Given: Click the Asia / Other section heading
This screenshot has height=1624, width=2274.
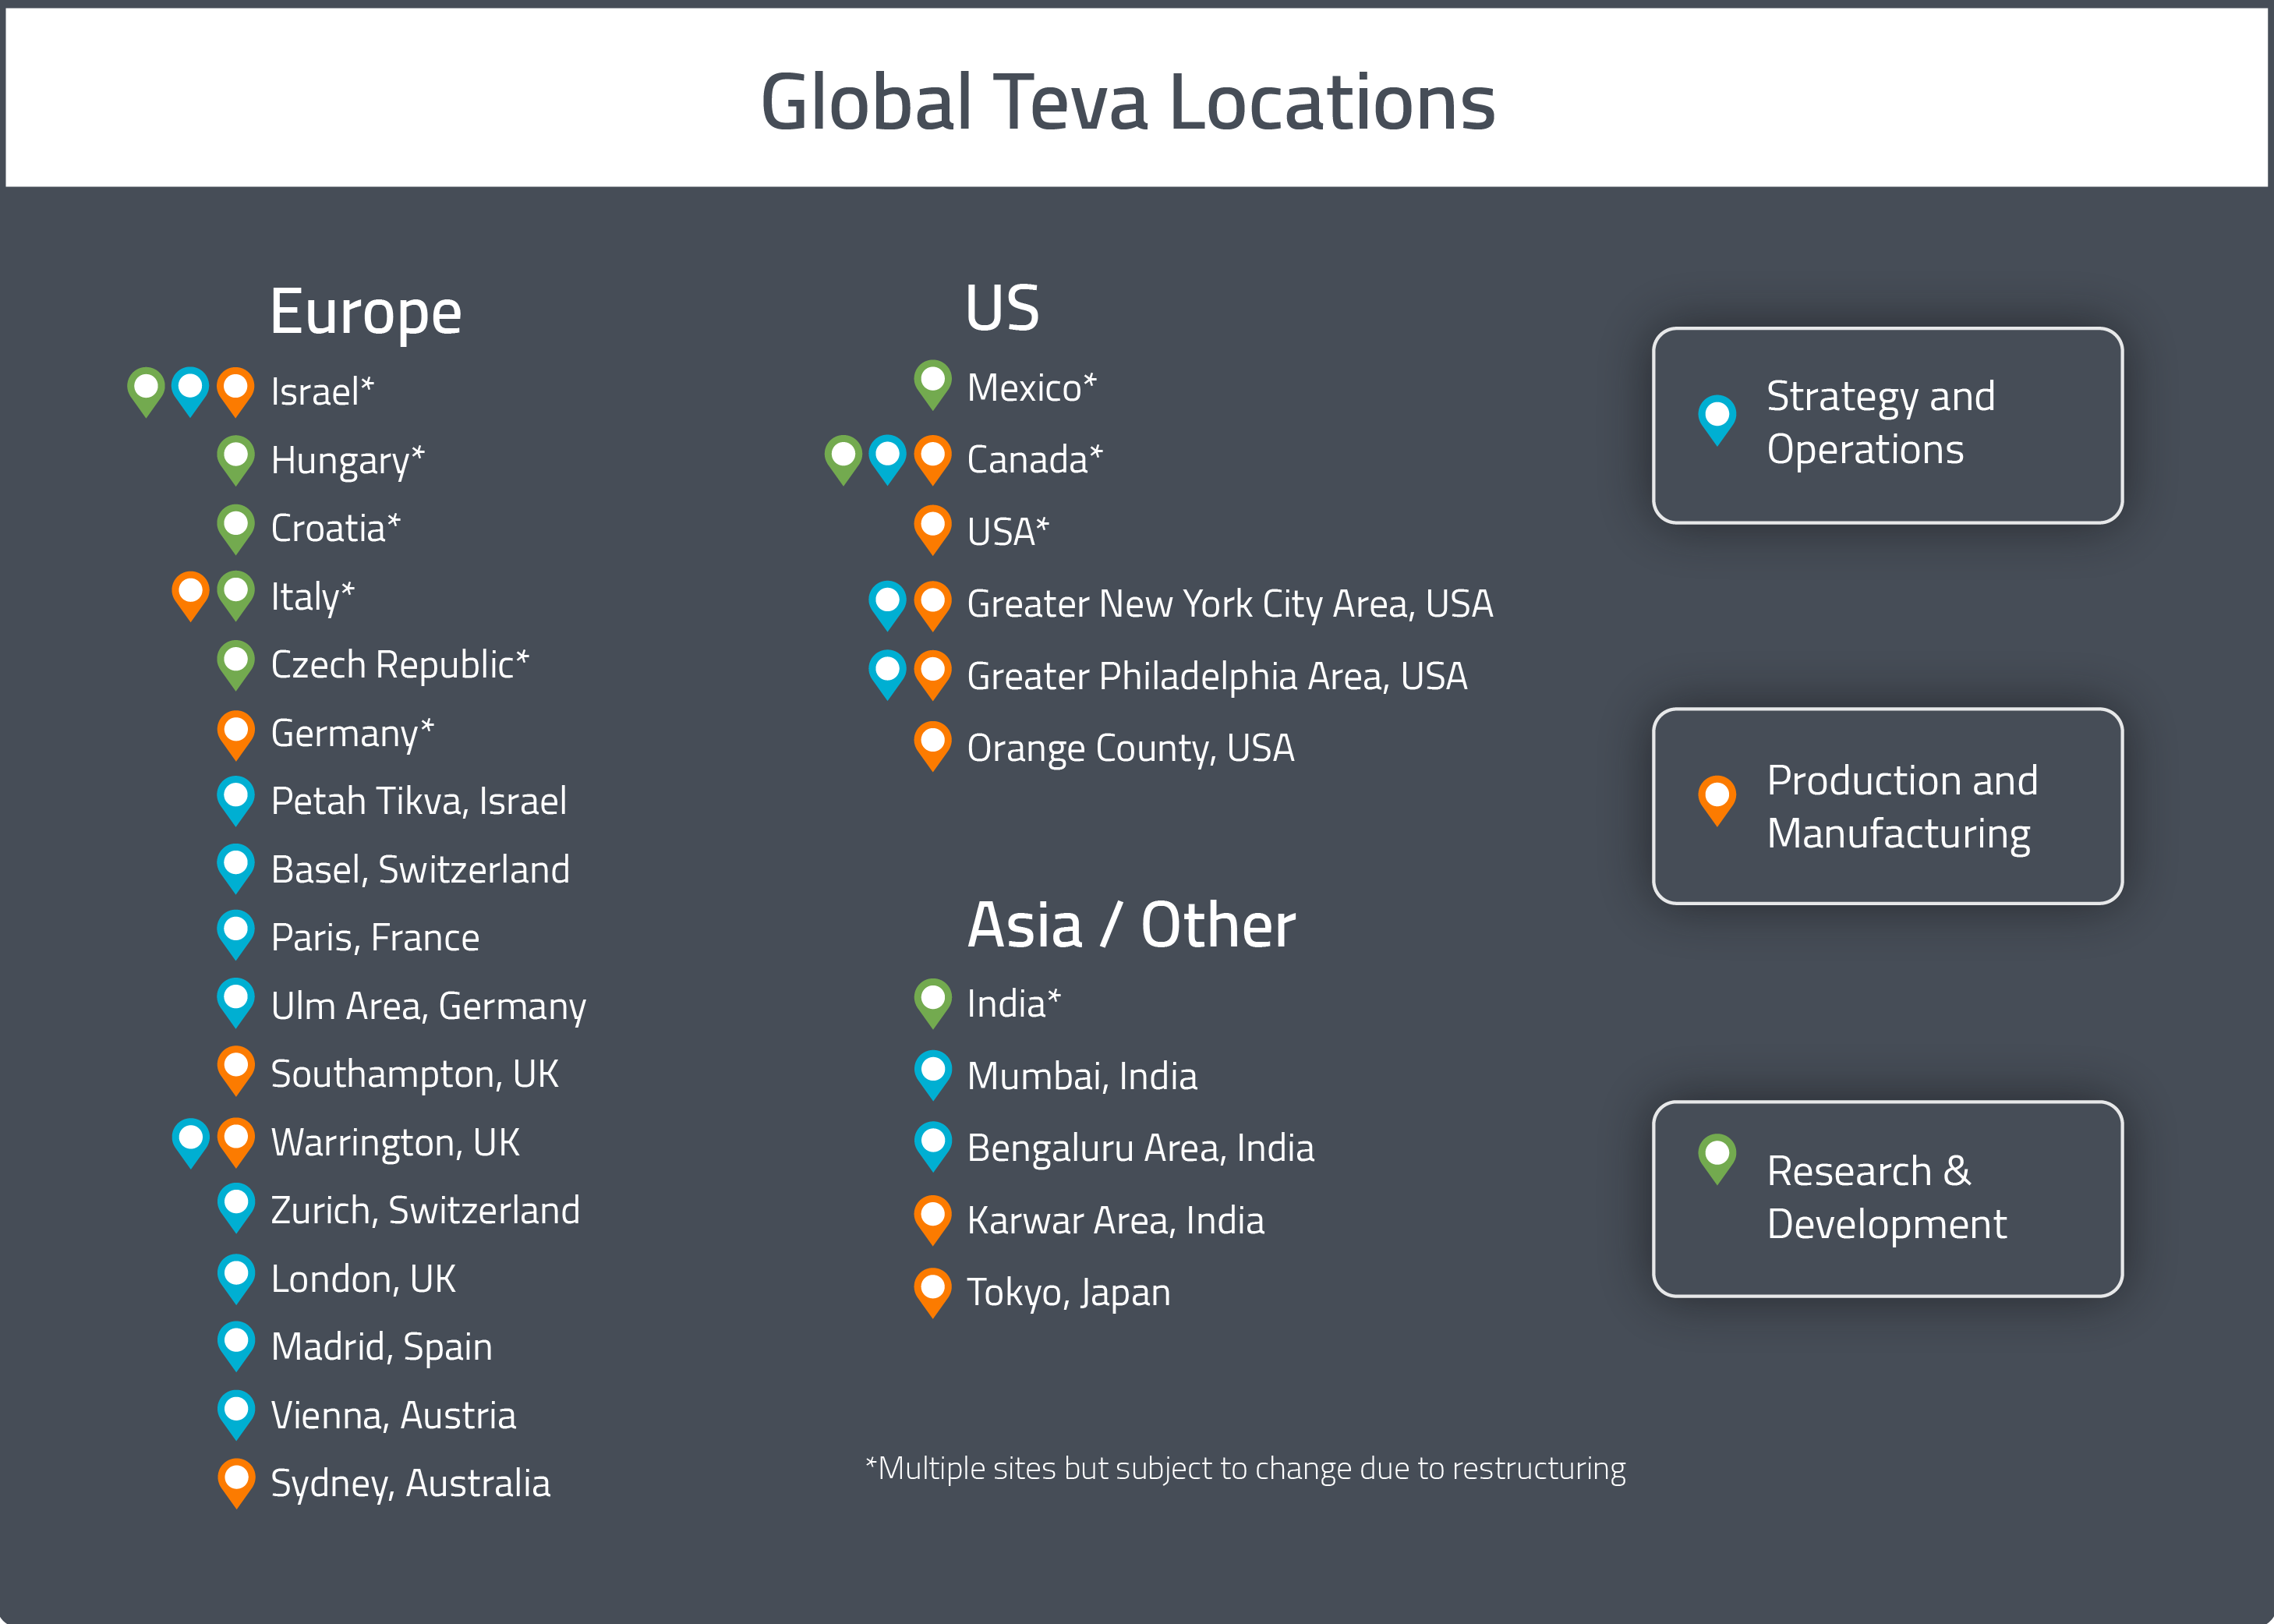Looking at the screenshot, I should click(x=1131, y=924).
